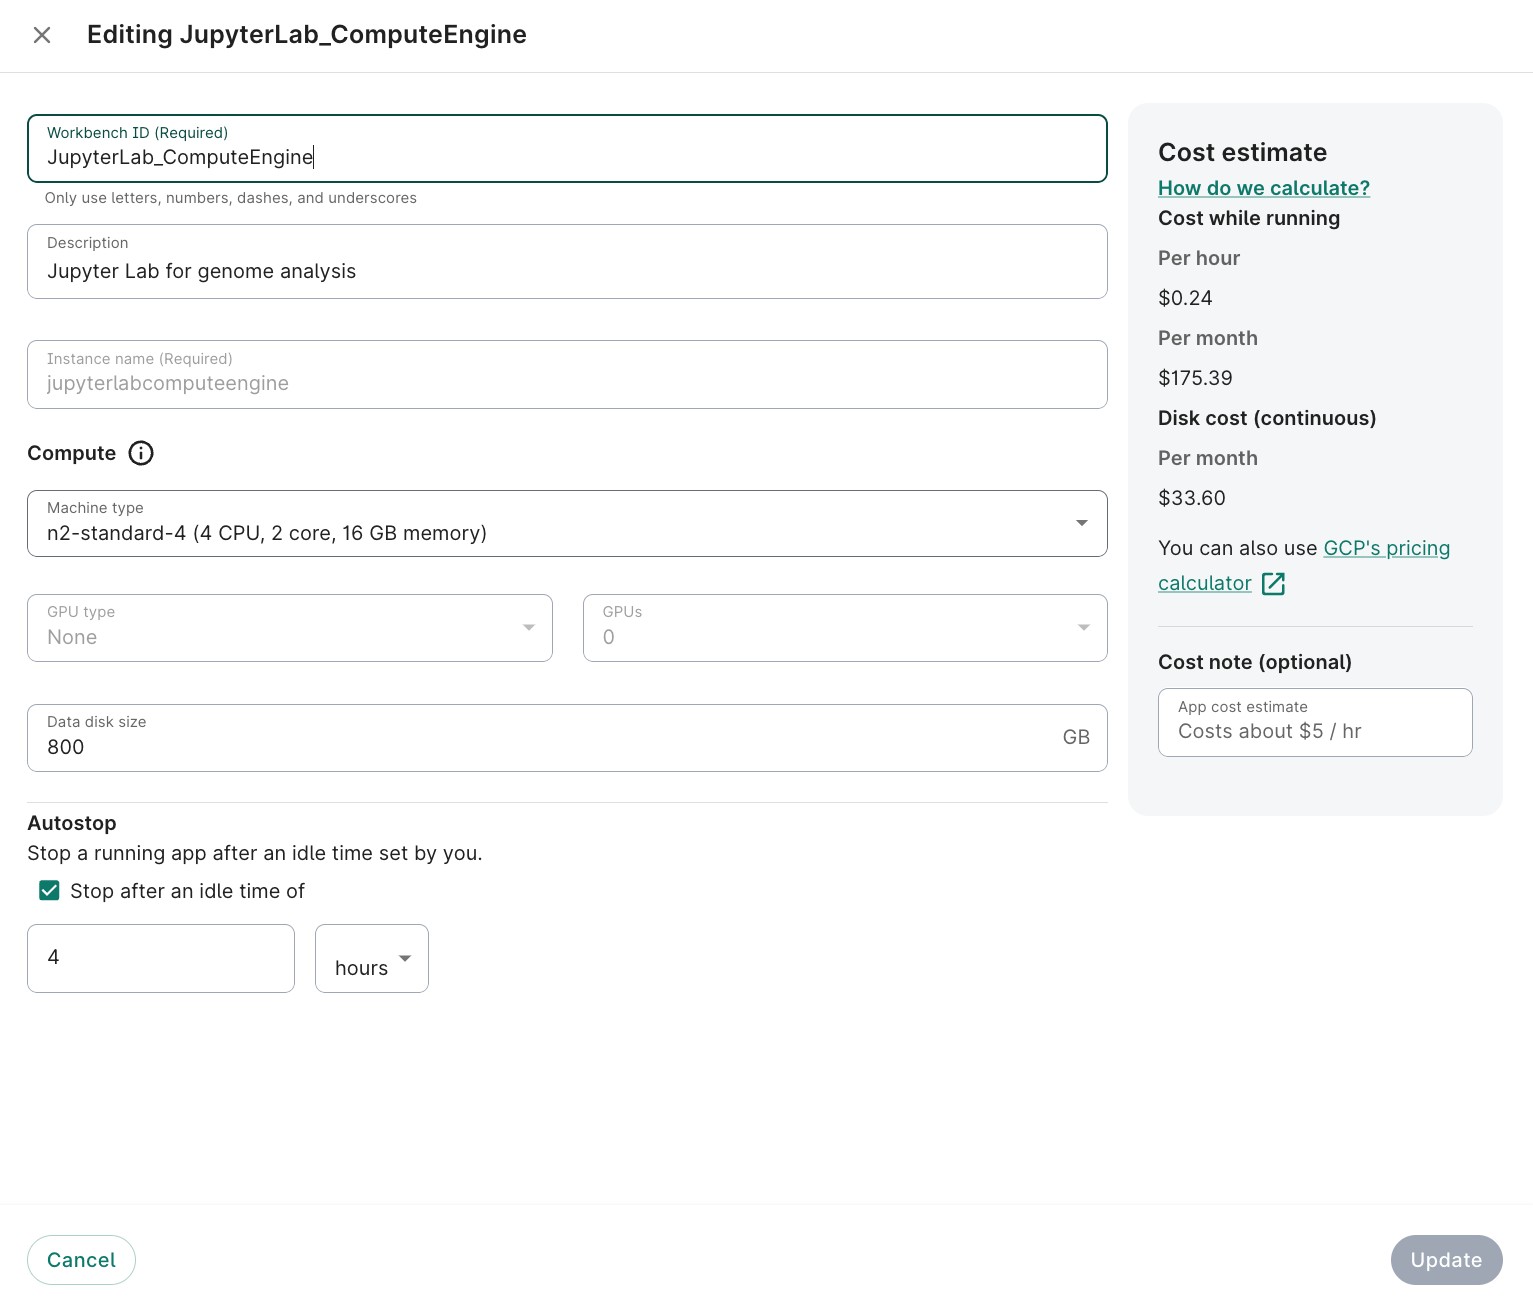Edit the Description field
This screenshot has width=1533, height=1315.
(x=567, y=261)
